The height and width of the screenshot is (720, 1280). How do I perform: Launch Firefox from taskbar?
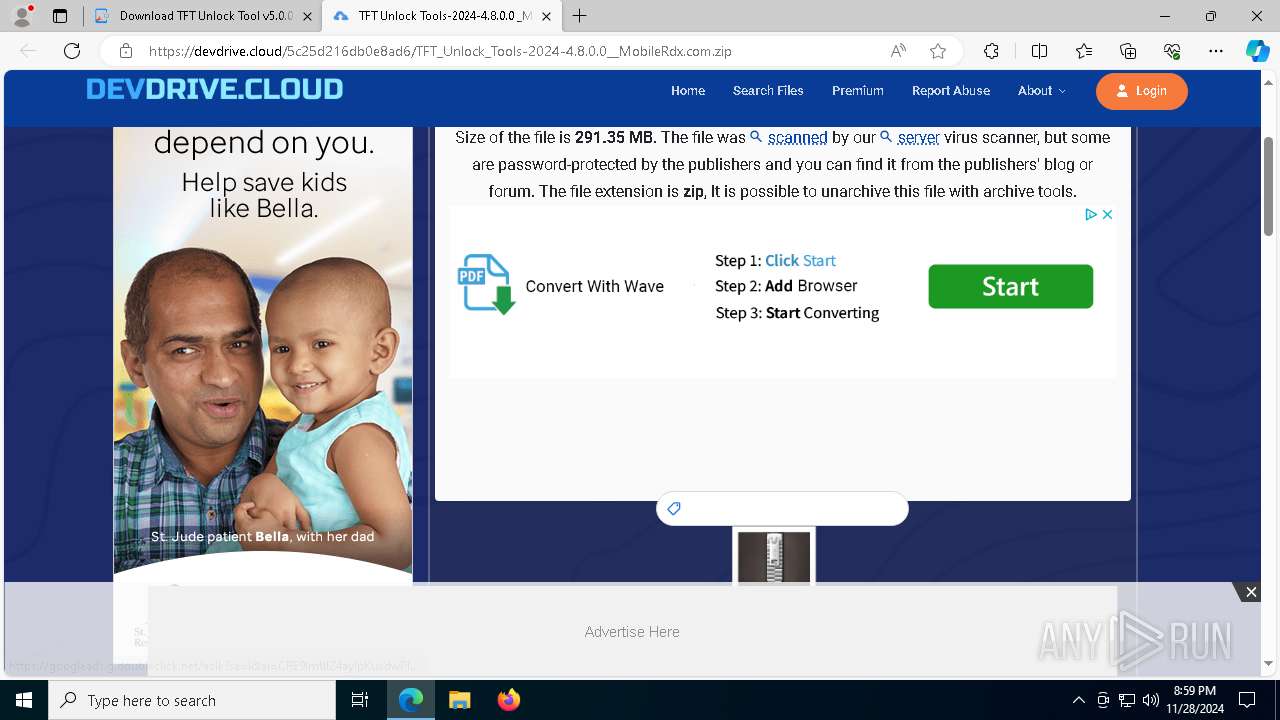tap(508, 700)
